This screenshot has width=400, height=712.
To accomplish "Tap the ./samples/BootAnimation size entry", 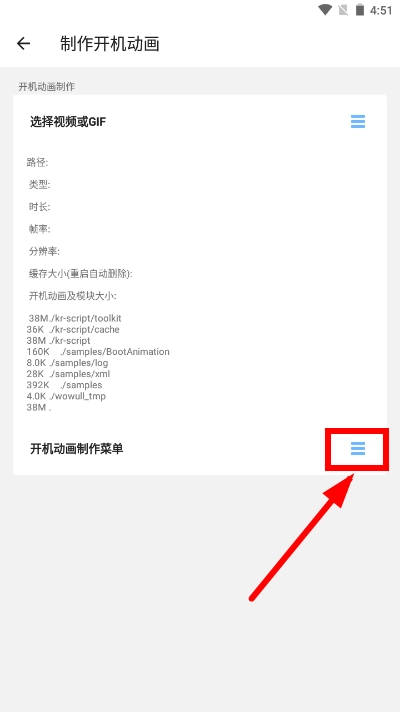I will point(98,351).
